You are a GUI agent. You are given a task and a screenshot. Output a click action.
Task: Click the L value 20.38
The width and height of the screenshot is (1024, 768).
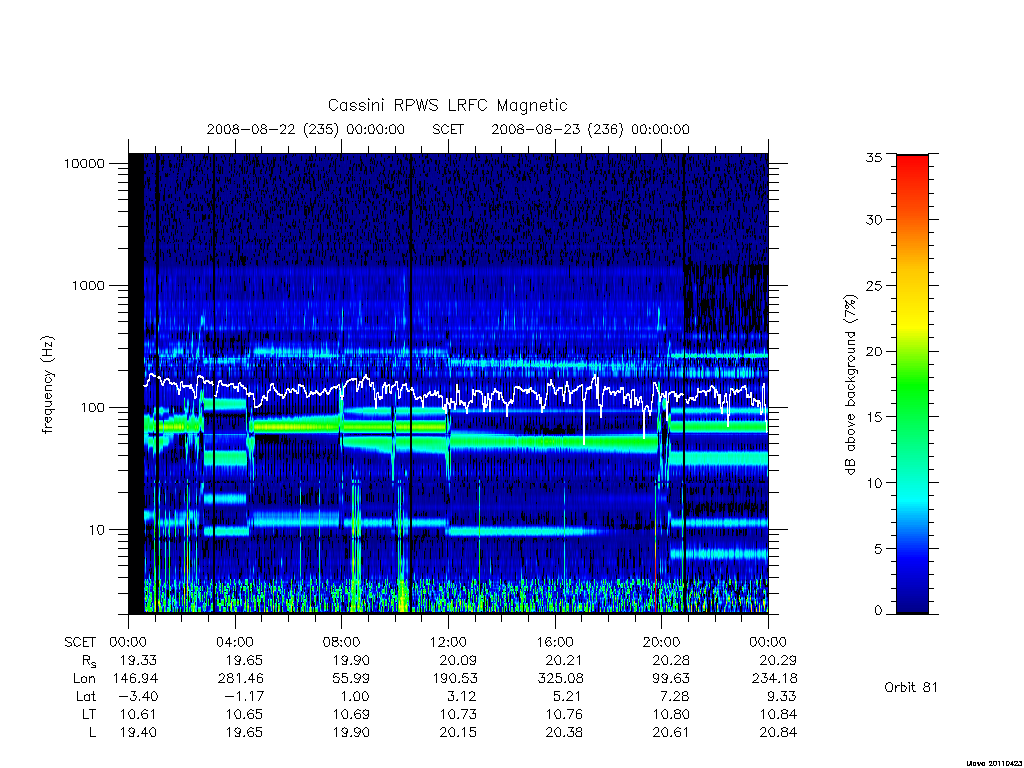pyautogui.click(x=565, y=733)
